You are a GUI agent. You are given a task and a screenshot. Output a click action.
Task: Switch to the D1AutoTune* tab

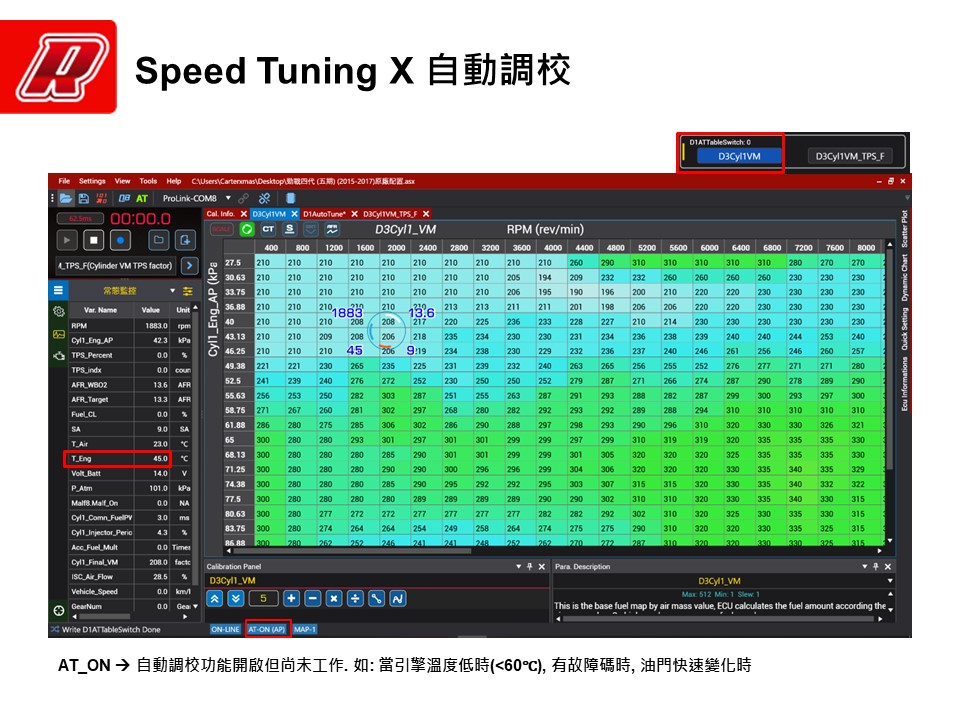click(x=324, y=214)
